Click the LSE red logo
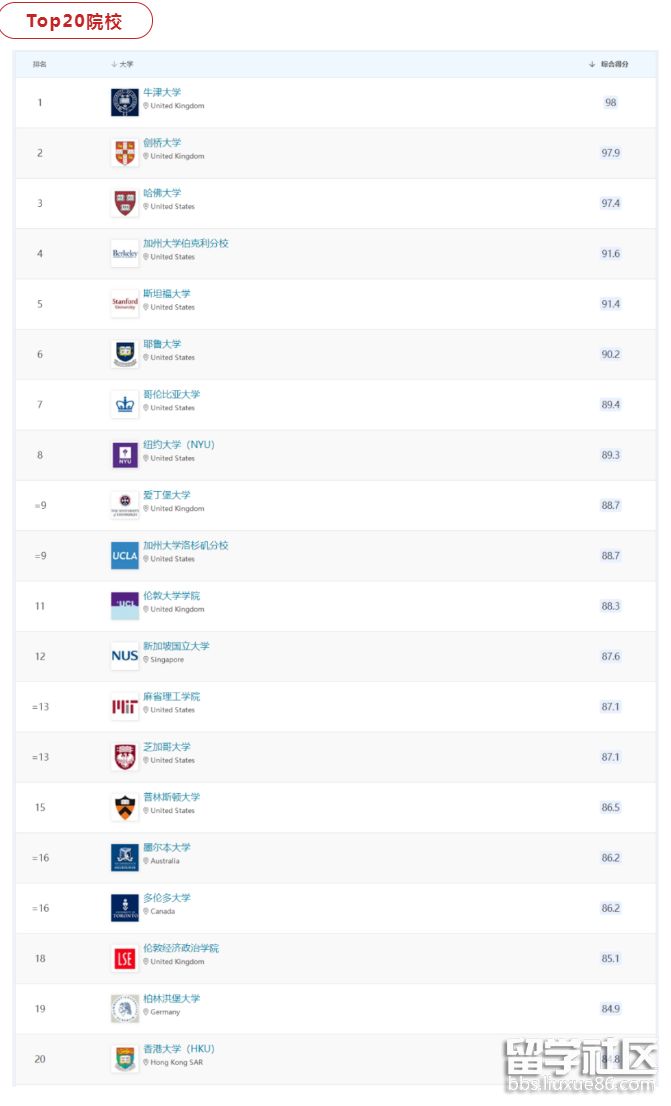 pyautogui.click(x=125, y=958)
